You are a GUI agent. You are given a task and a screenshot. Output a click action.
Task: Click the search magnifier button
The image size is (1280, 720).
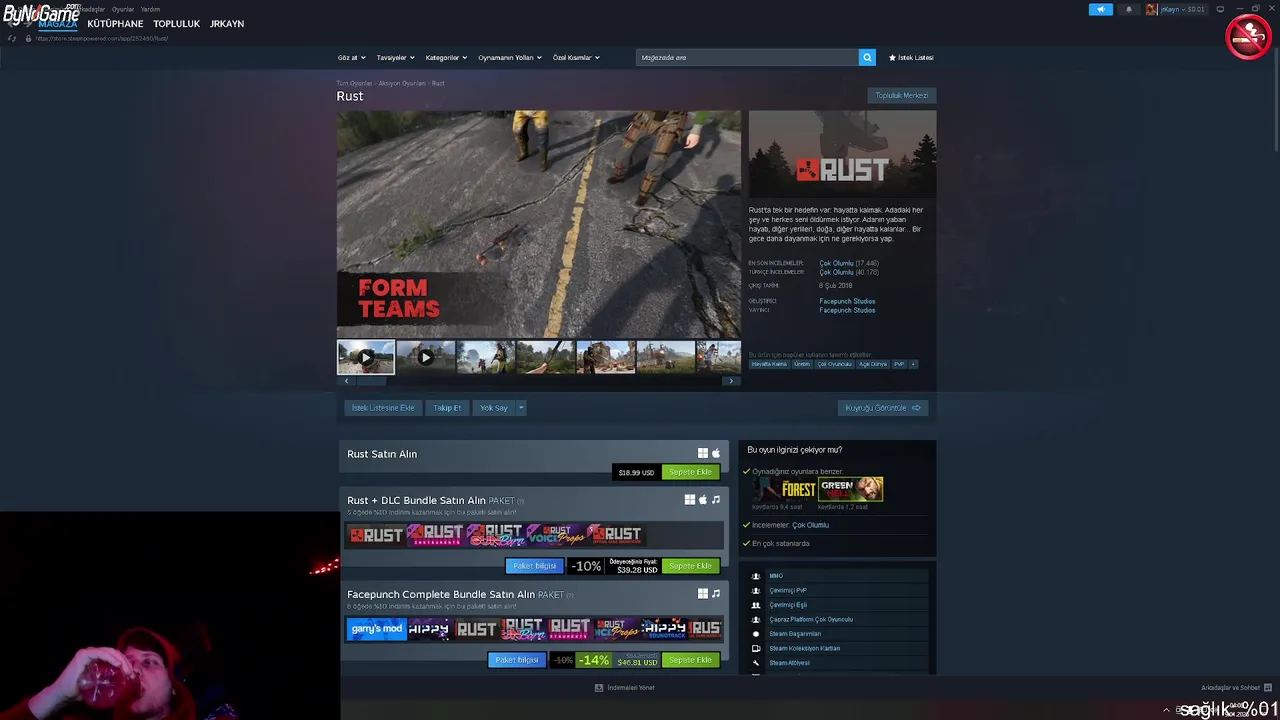(x=867, y=57)
